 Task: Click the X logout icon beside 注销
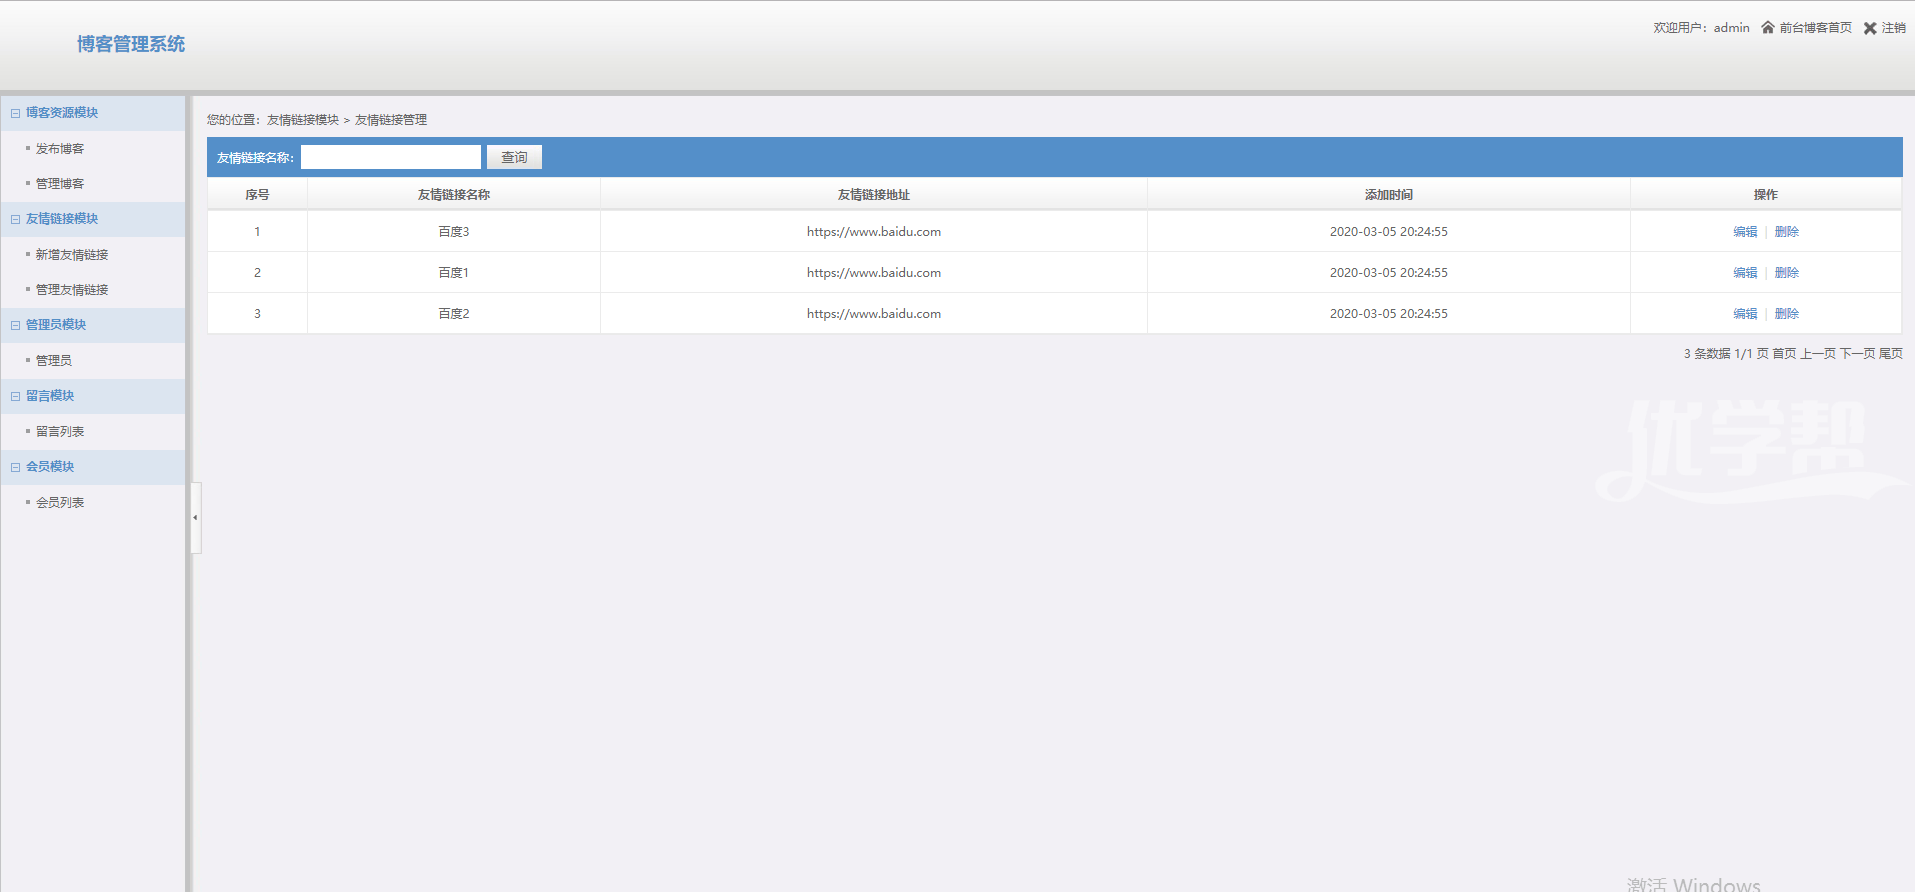pos(1869,28)
